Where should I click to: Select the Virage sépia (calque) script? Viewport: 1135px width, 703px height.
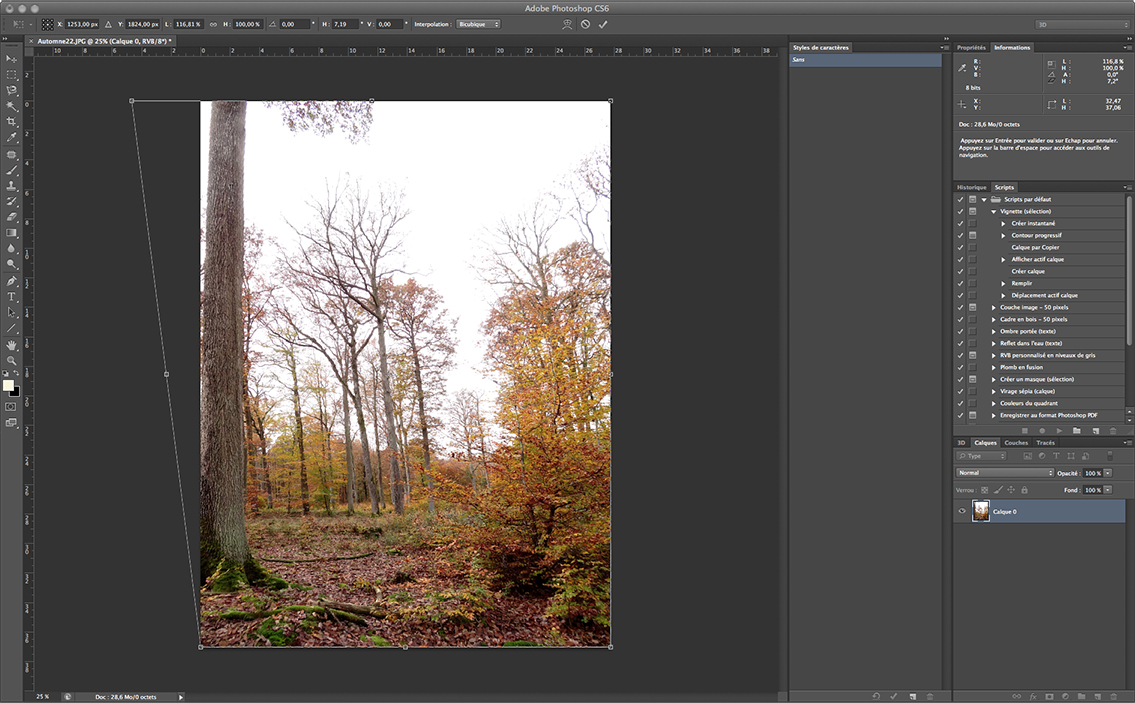[1027, 391]
